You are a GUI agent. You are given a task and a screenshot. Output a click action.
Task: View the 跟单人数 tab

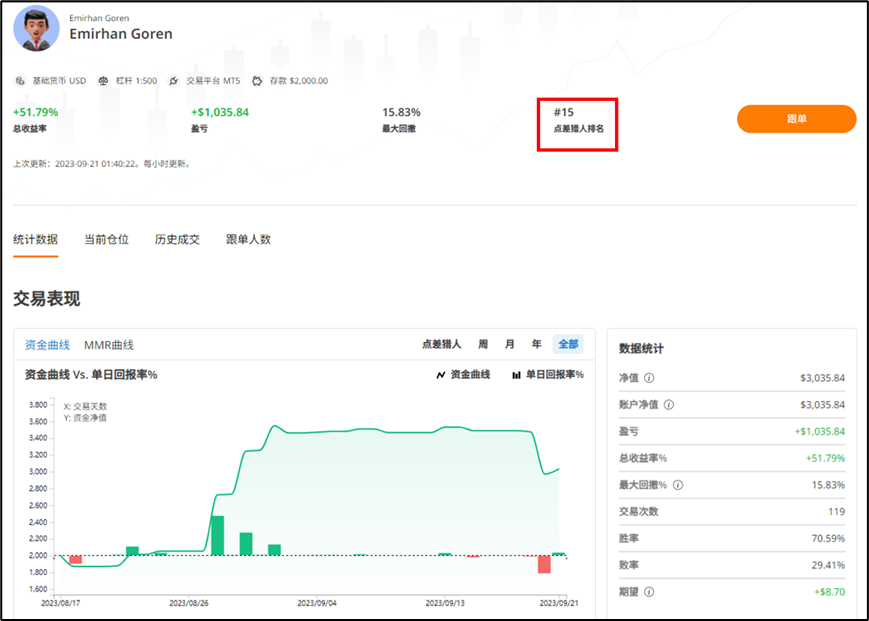(x=248, y=239)
